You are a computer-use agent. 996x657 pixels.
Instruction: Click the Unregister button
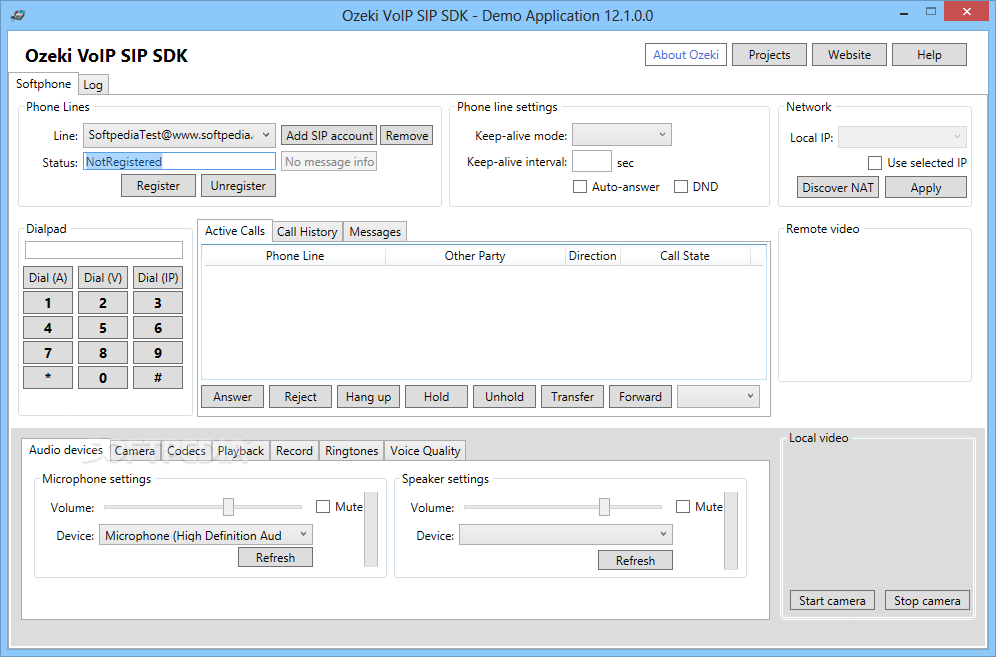pyautogui.click(x=238, y=186)
